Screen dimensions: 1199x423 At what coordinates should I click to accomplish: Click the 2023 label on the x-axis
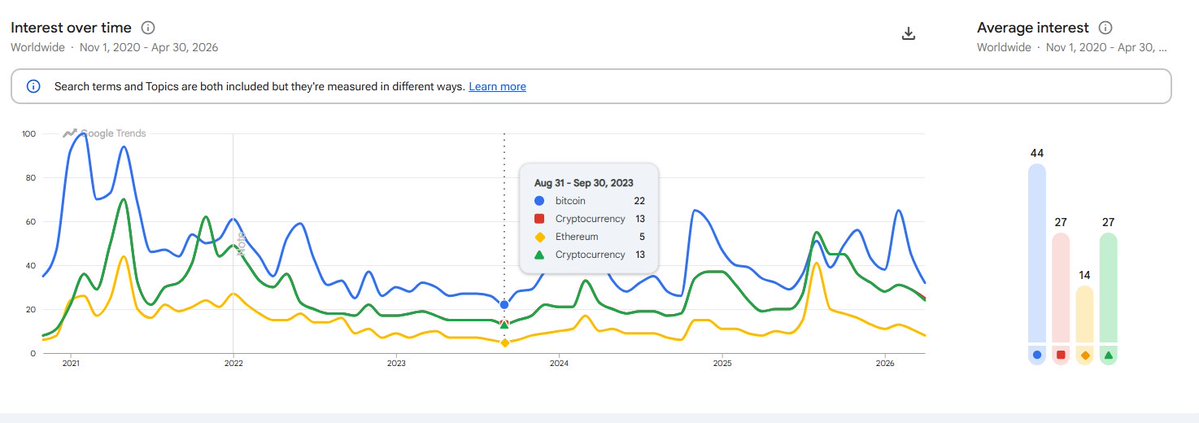[x=396, y=363]
